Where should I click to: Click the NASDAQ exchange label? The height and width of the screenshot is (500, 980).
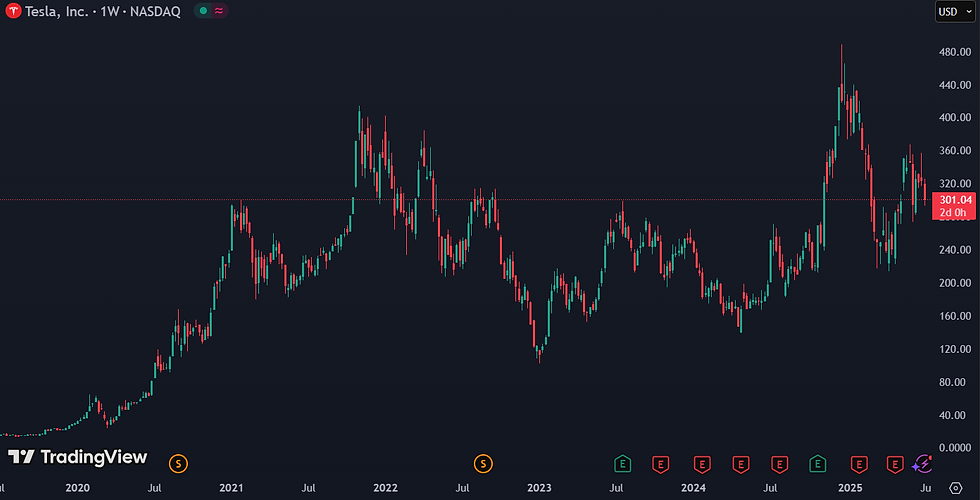click(155, 11)
